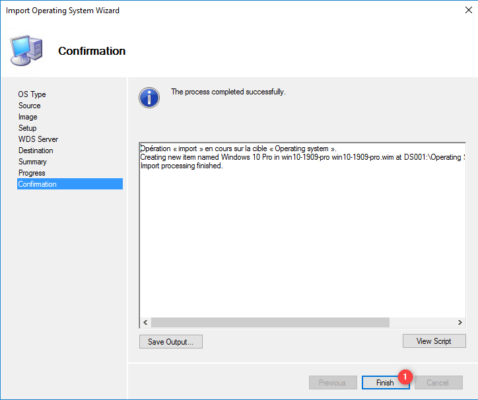Viewport: 478px width, 400px height.
Task: Select the Setup wizard step
Action: point(27,128)
